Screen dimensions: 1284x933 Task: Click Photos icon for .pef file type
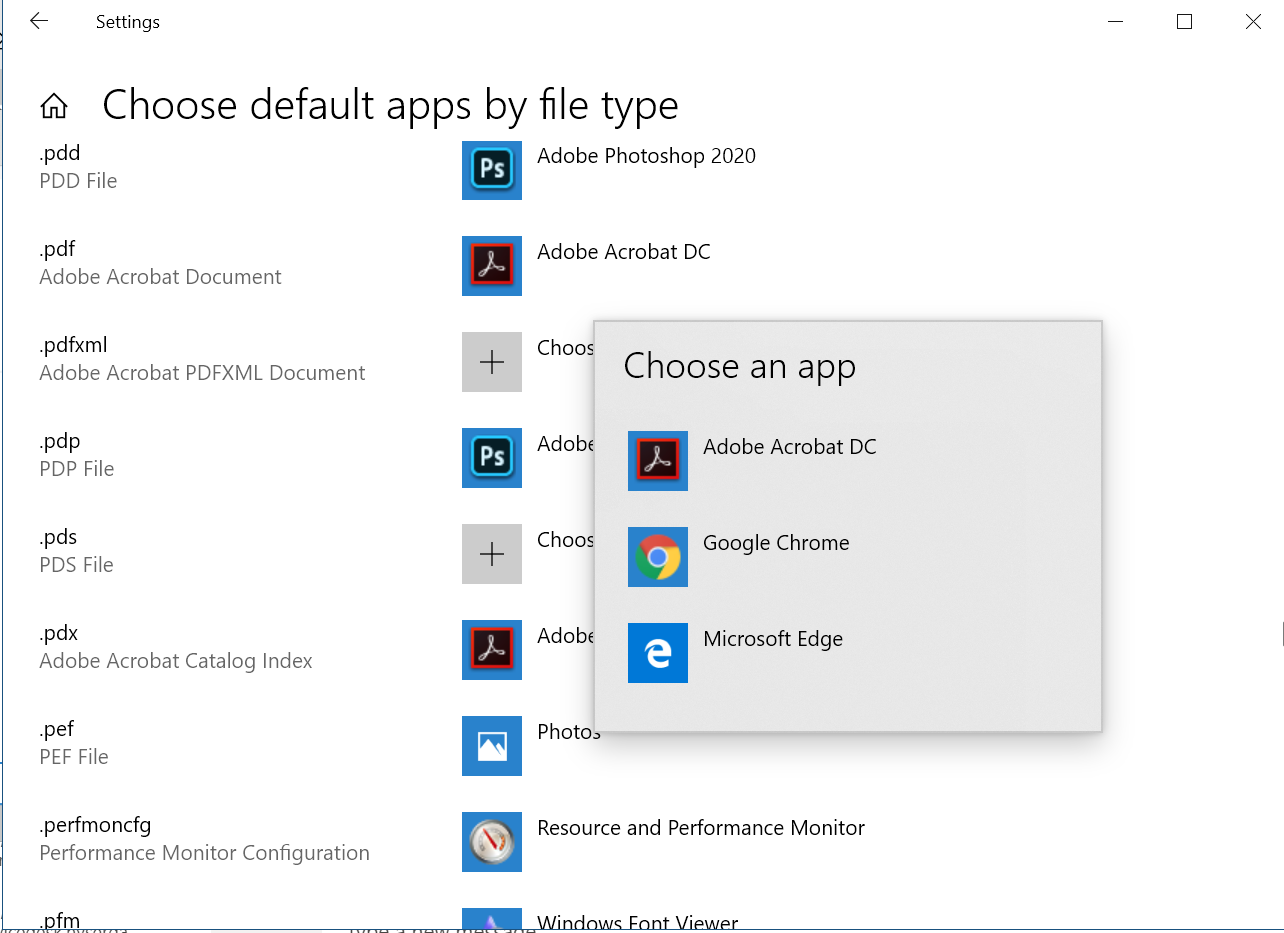492,746
